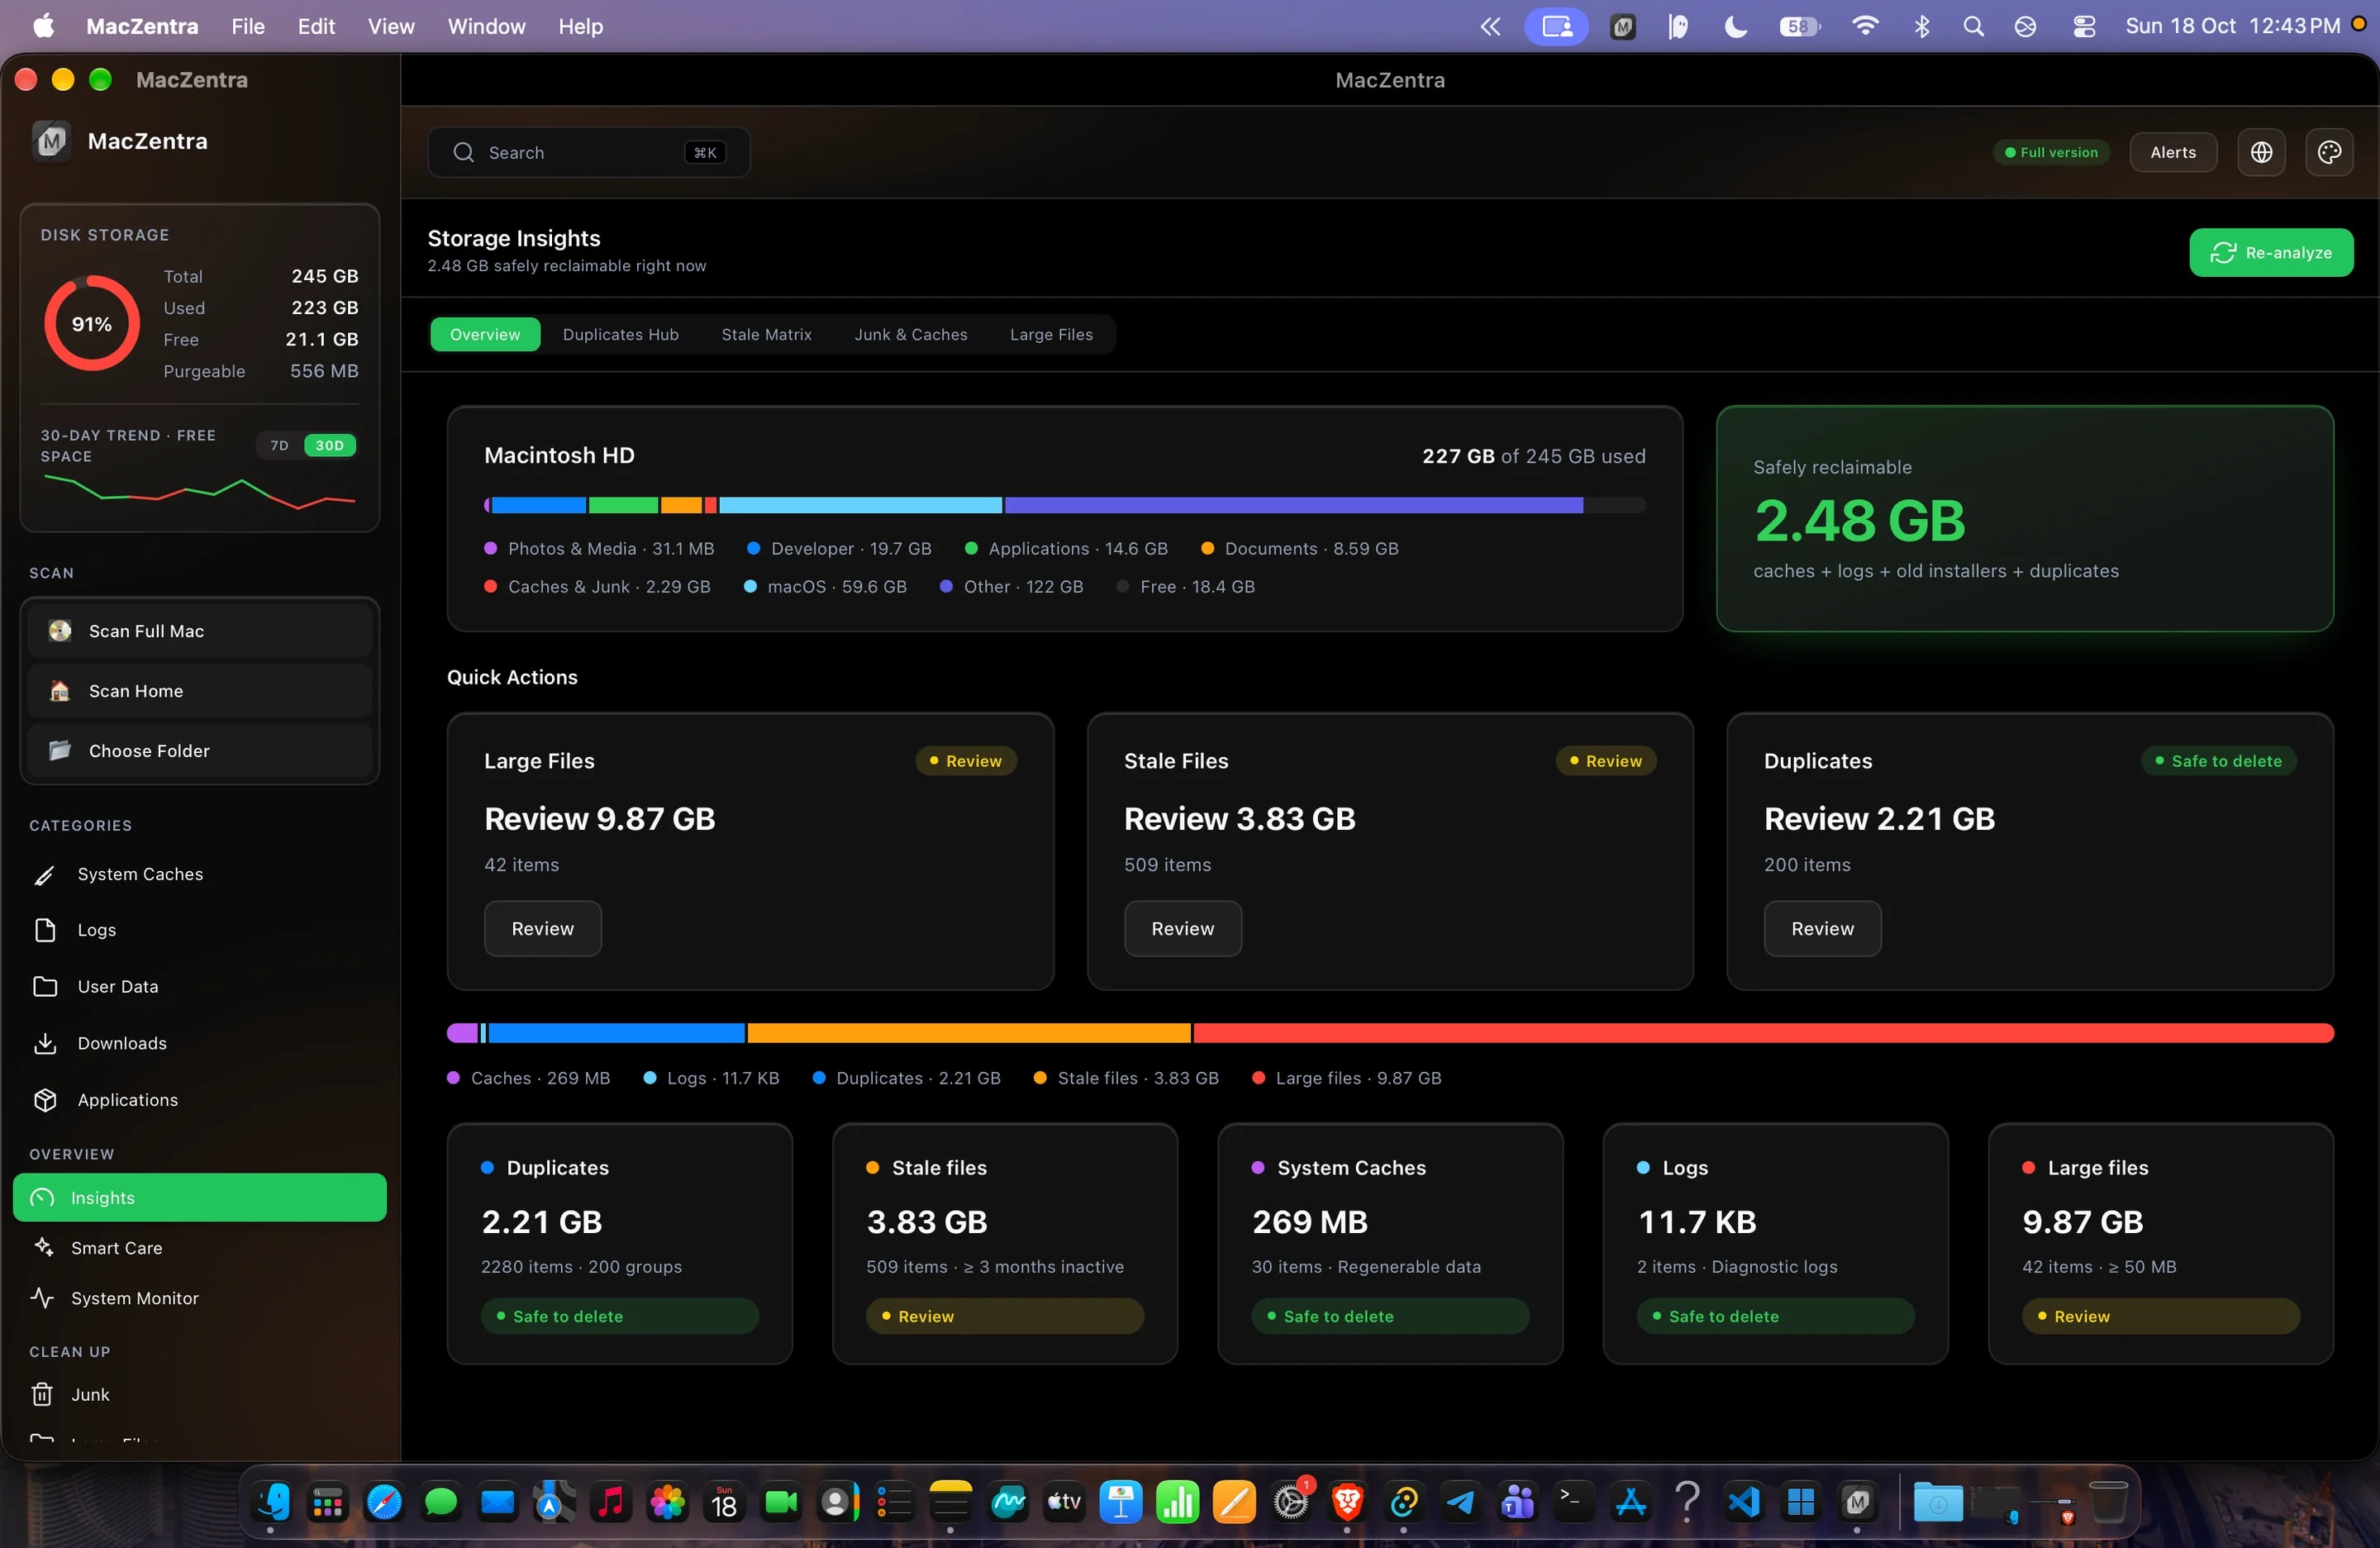Image resolution: width=2380 pixels, height=1548 pixels.
Task: Click the blue Duplicates bar segment
Action: 616,1033
